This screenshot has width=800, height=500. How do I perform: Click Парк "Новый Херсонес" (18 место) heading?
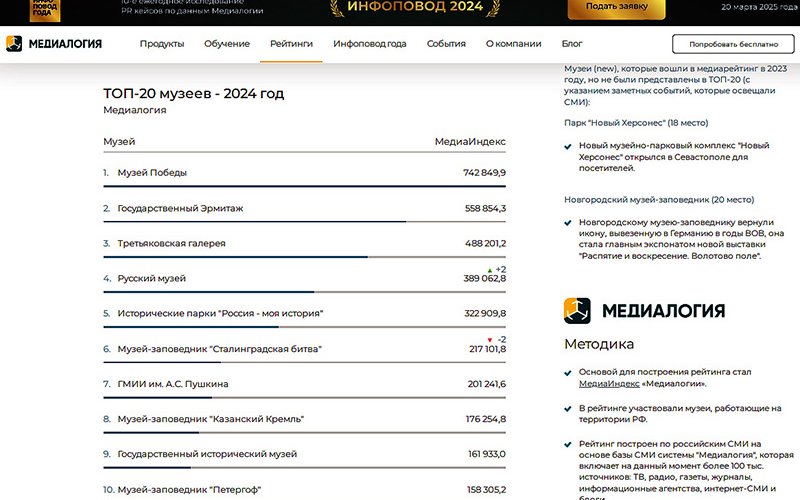pos(636,123)
